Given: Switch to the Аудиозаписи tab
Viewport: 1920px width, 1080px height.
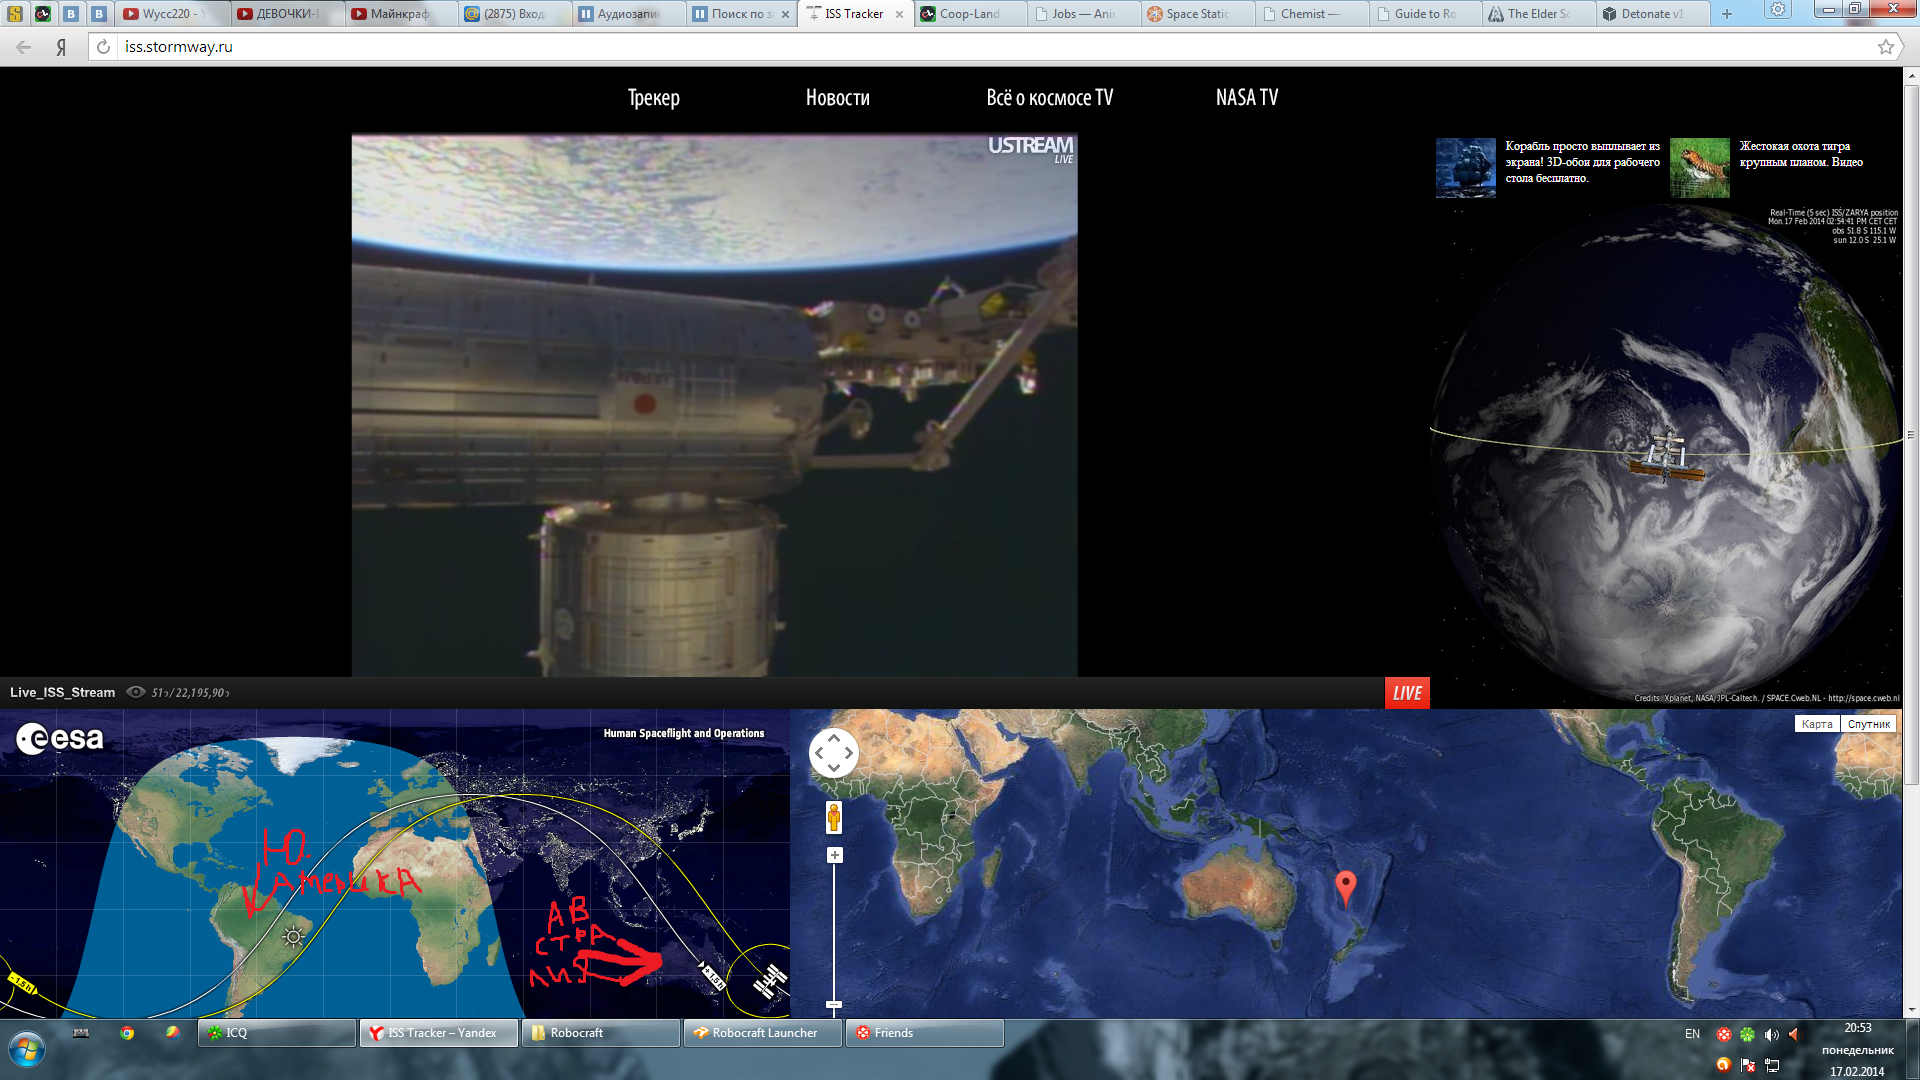Looking at the screenshot, I should [628, 14].
